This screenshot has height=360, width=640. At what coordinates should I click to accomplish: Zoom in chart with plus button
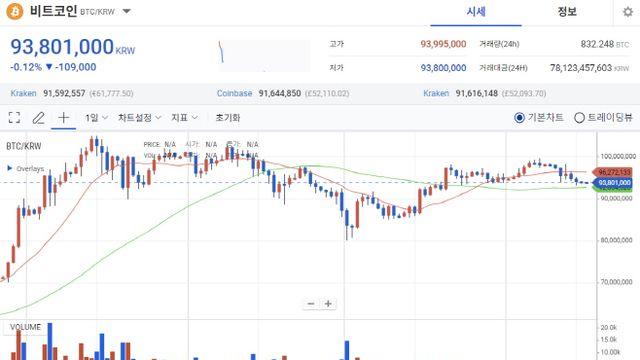click(328, 304)
